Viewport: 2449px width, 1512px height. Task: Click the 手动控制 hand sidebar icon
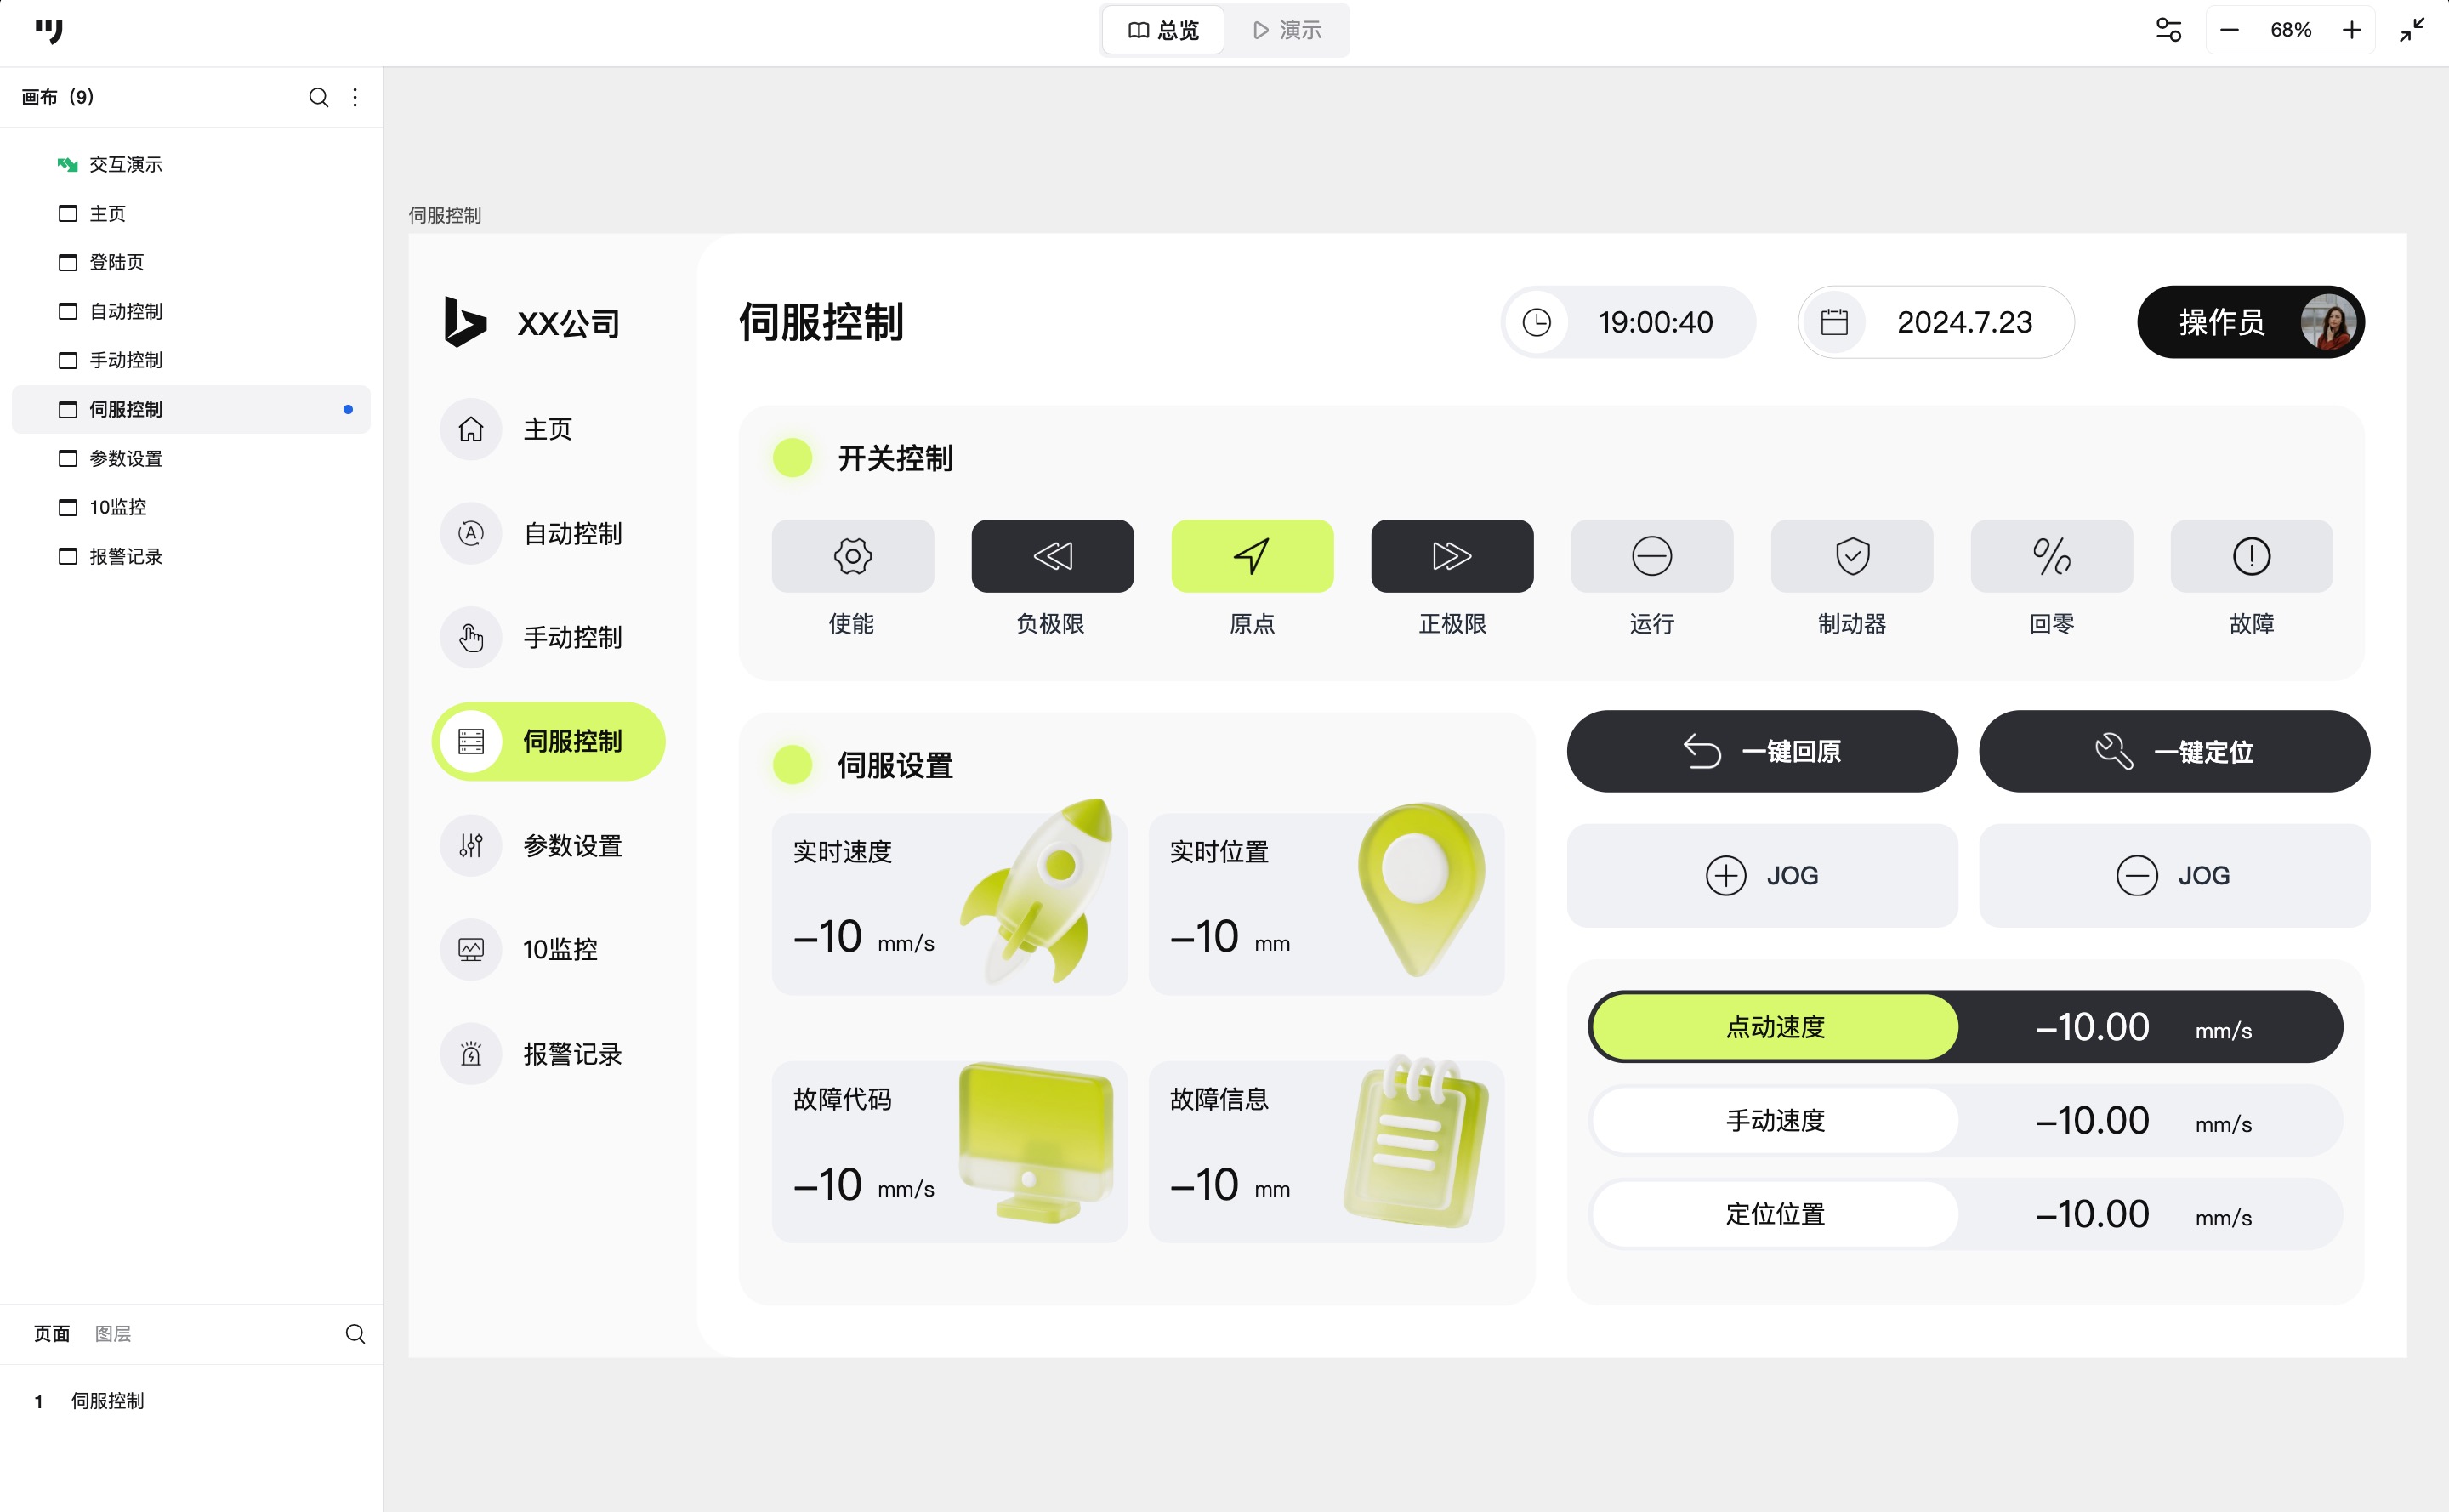pos(471,637)
